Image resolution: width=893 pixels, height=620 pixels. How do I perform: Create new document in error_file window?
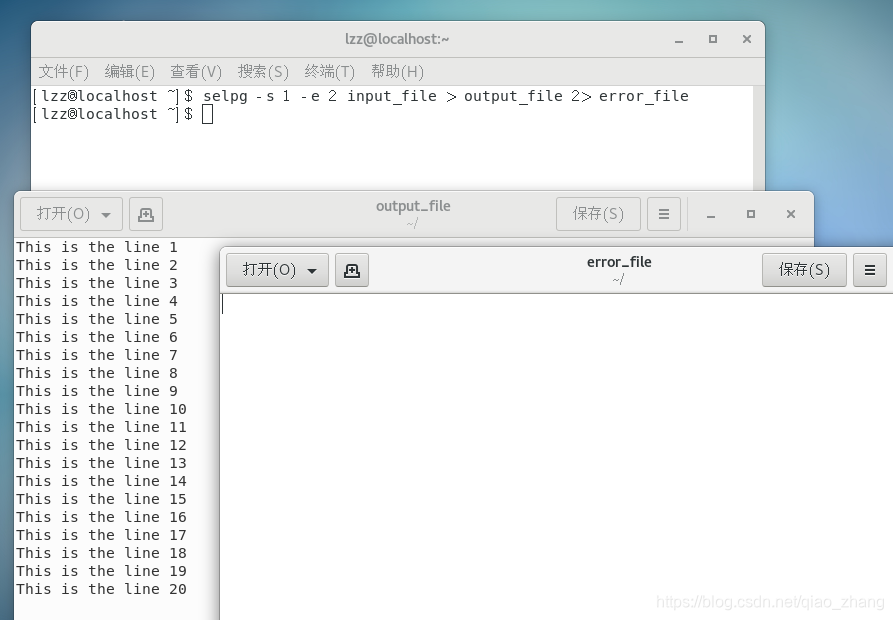tap(352, 270)
